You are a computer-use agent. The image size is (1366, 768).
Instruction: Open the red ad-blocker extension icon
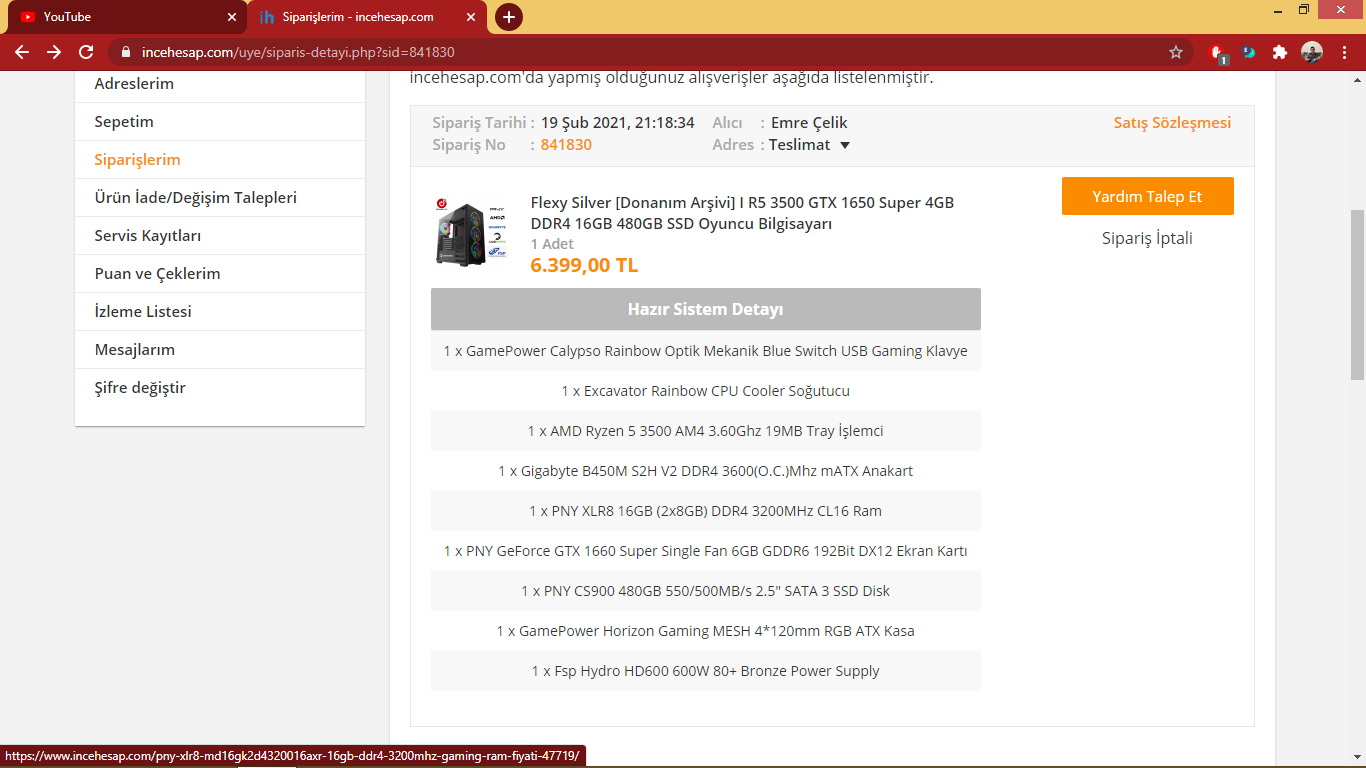(1218, 53)
